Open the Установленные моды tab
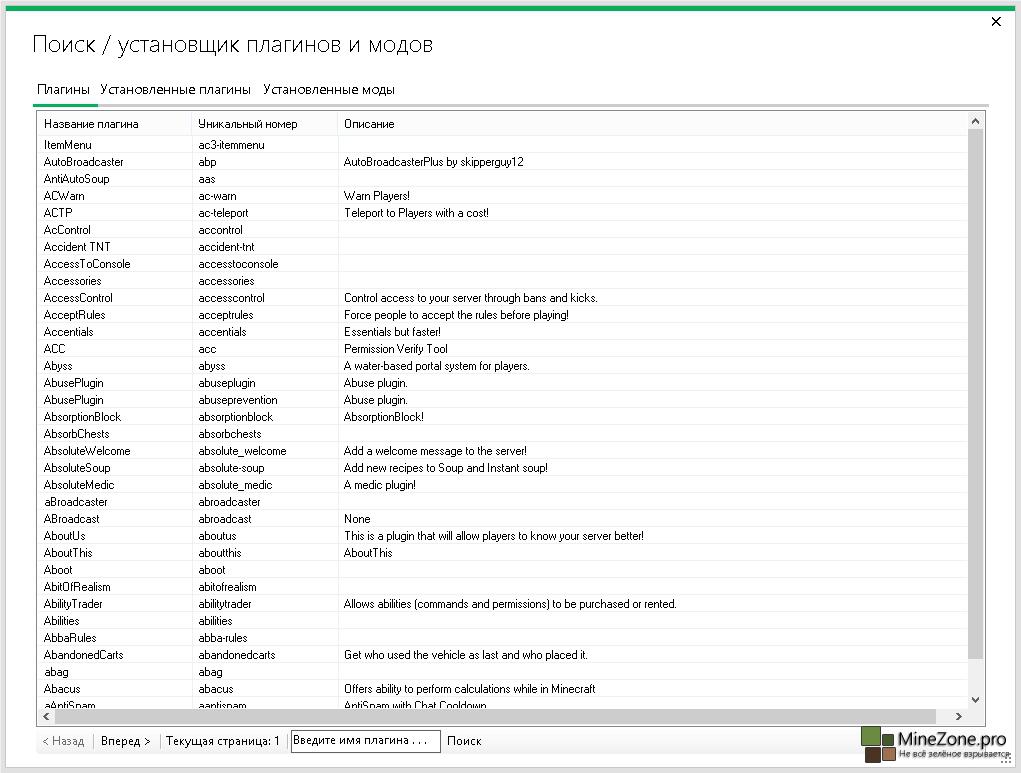The image size is (1021, 773). click(329, 90)
